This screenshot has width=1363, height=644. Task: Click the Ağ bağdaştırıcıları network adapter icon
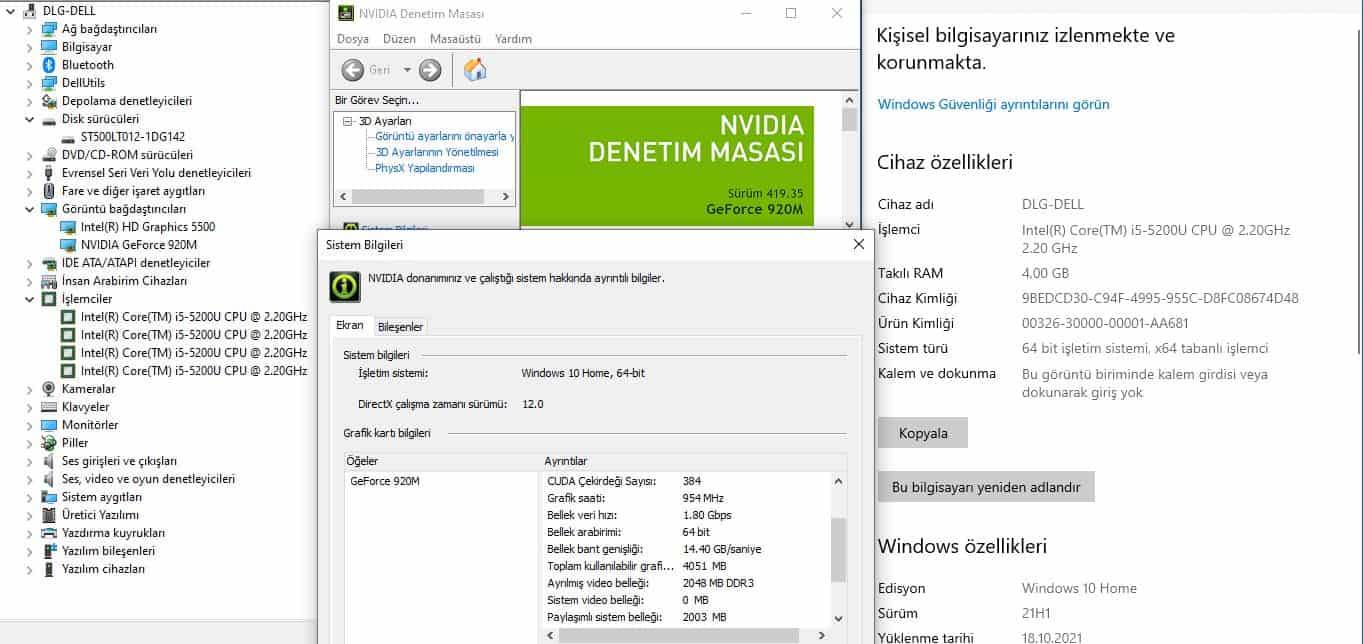tap(49, 29)
